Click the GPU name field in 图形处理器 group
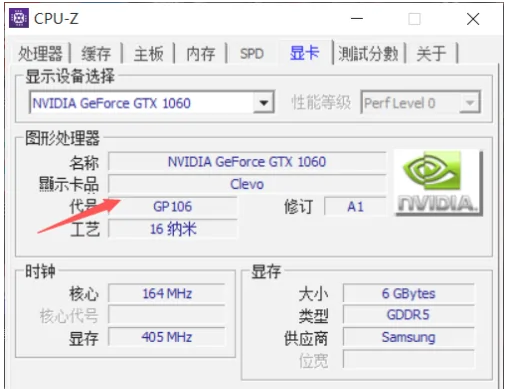 coord(247,162)
